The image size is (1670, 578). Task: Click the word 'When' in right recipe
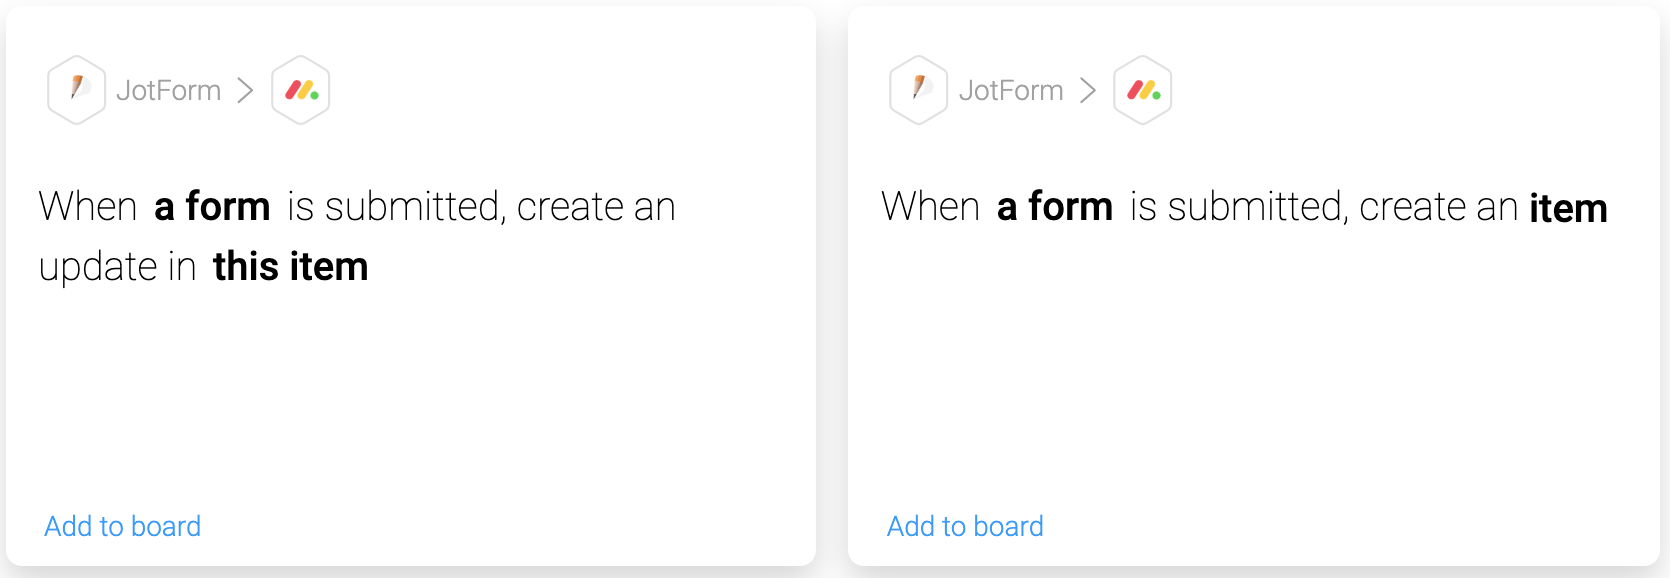[x=930, y=207]
